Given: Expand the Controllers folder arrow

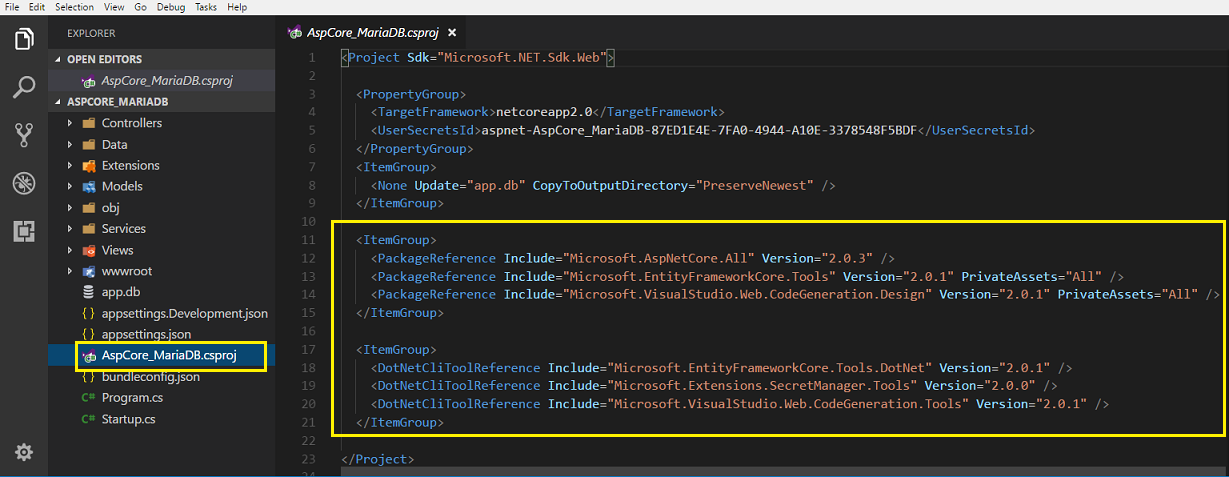Looking at the screenshot, I should tap(69, 123).
